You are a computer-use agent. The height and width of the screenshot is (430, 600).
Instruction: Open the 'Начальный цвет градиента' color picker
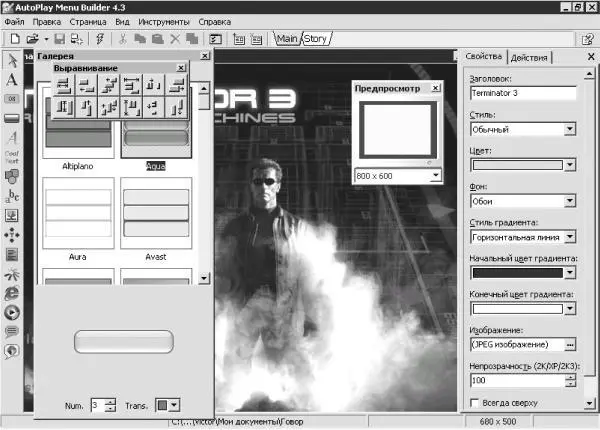click(x=569, y=273)
